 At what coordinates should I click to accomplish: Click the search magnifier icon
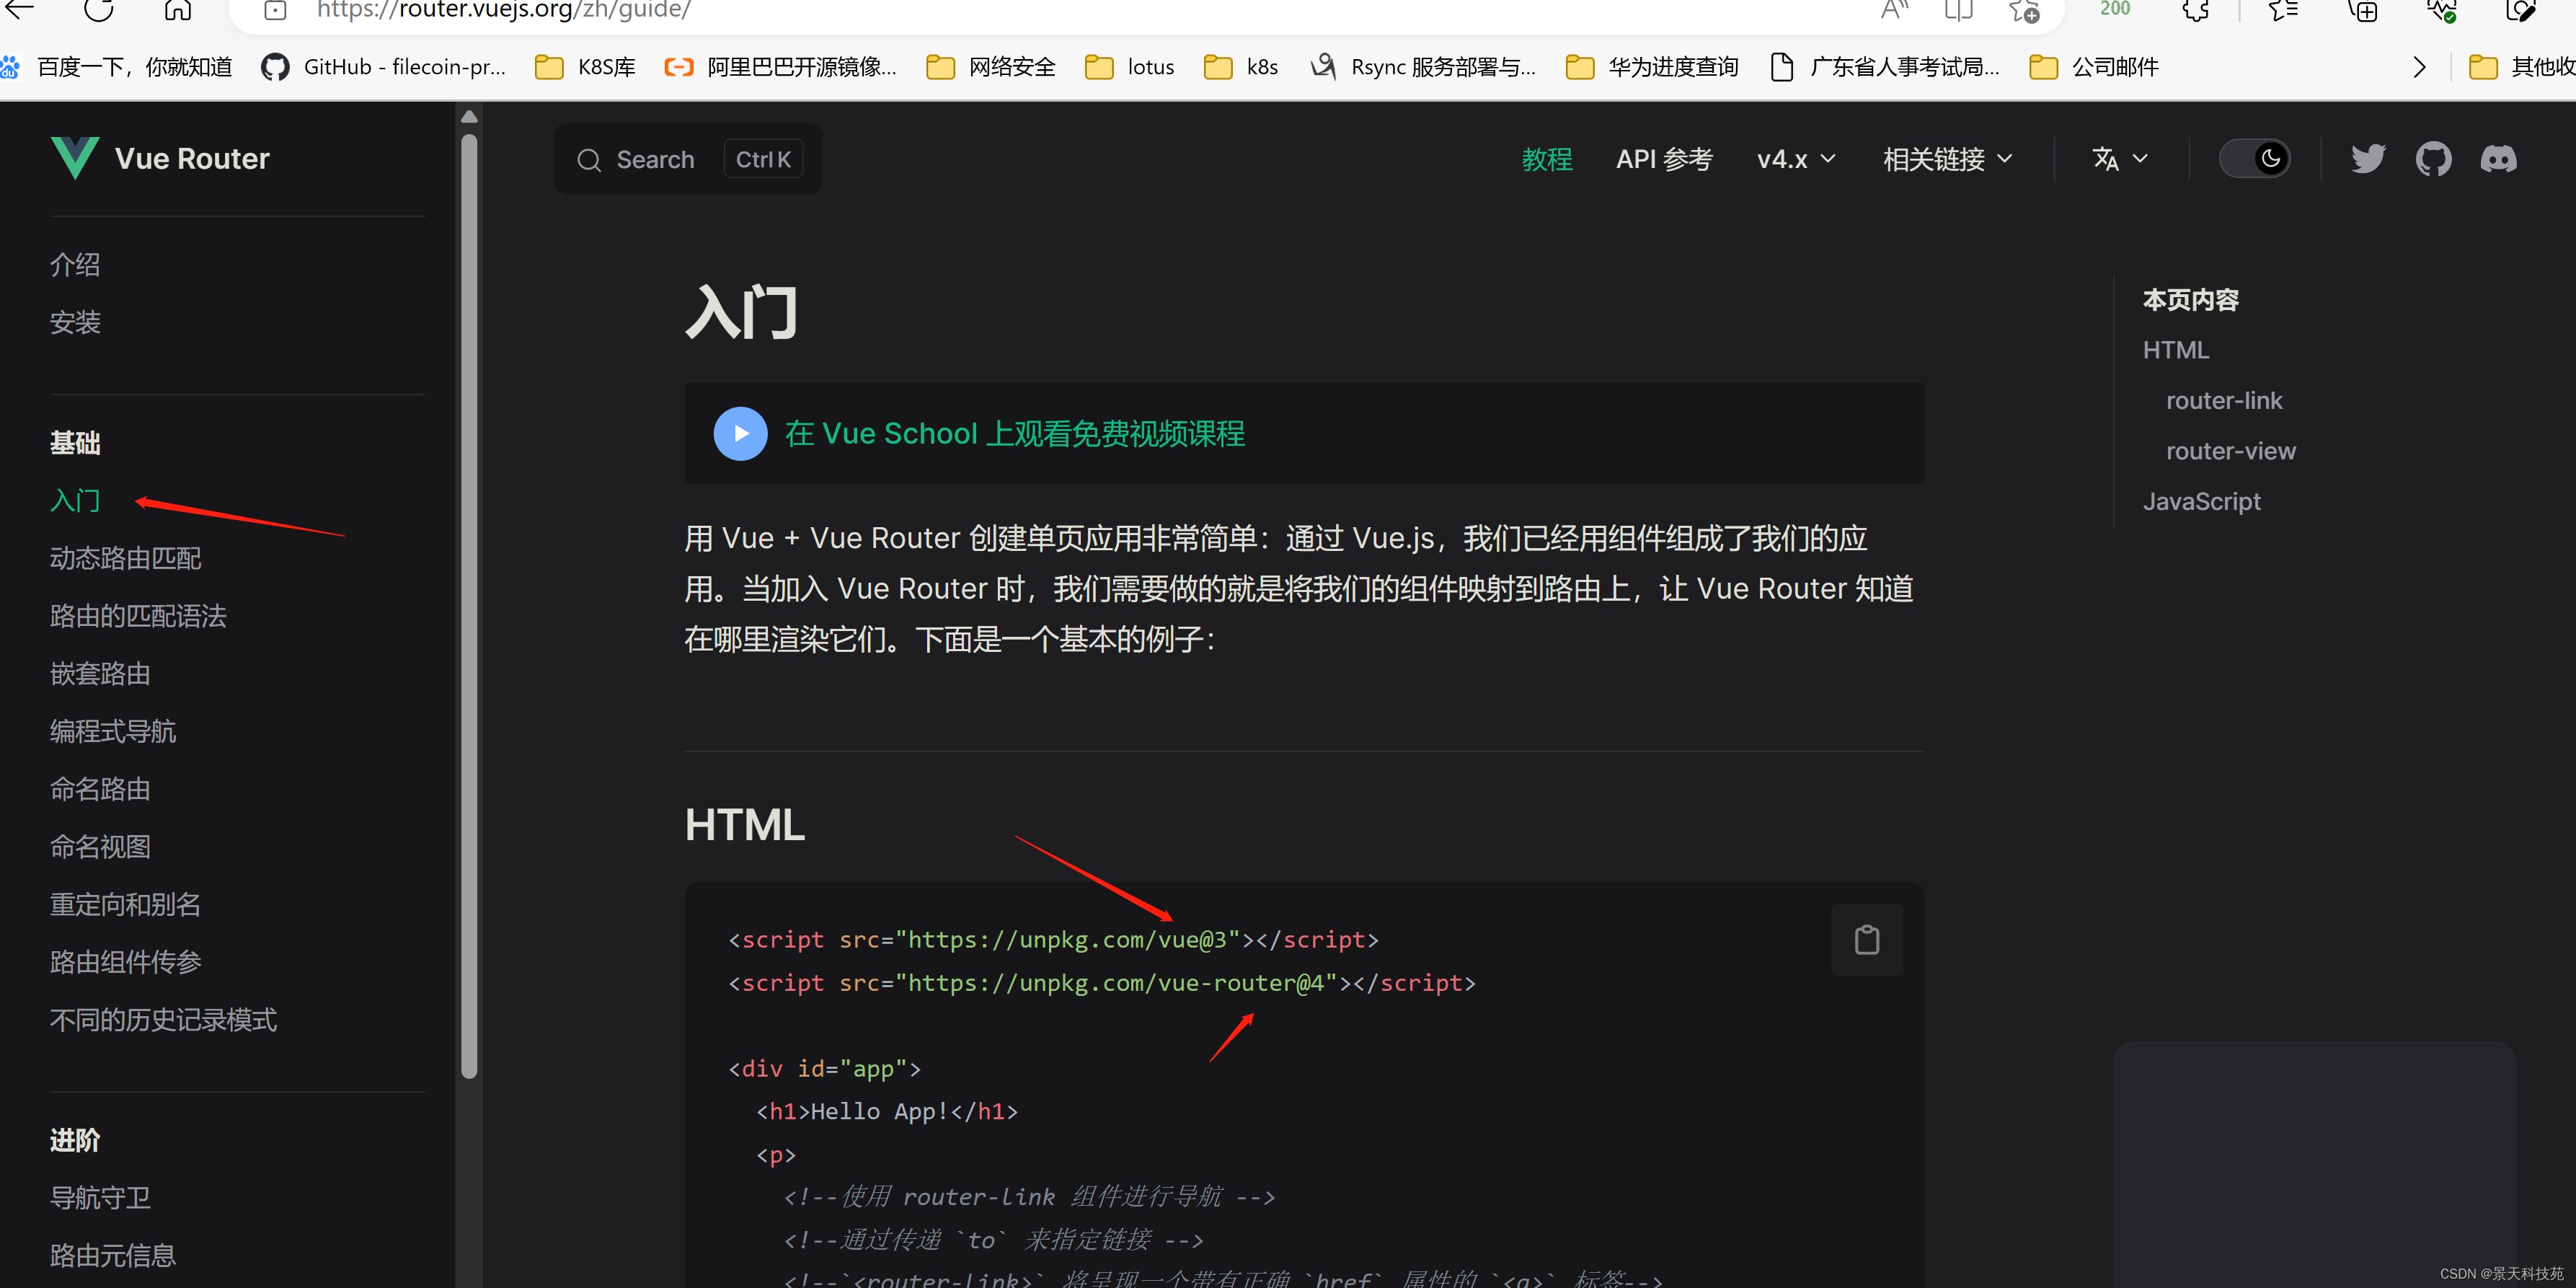[589, 160]
